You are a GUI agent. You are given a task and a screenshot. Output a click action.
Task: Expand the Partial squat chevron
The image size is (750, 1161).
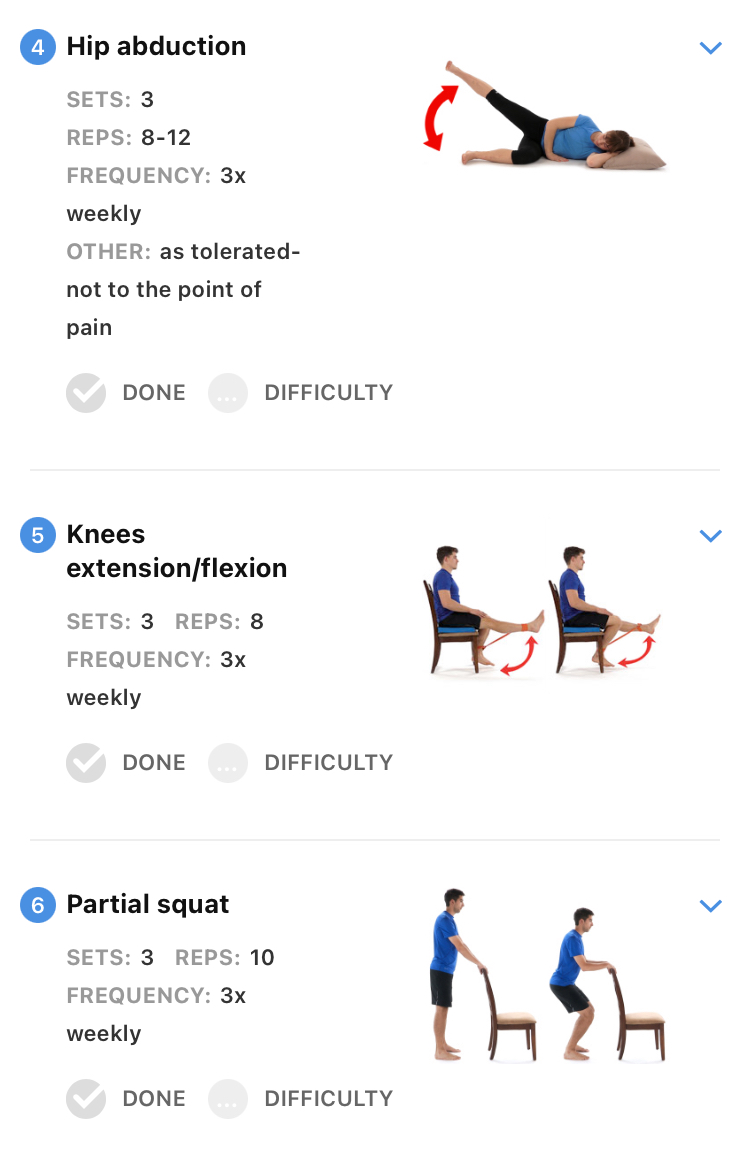(711, 906)
